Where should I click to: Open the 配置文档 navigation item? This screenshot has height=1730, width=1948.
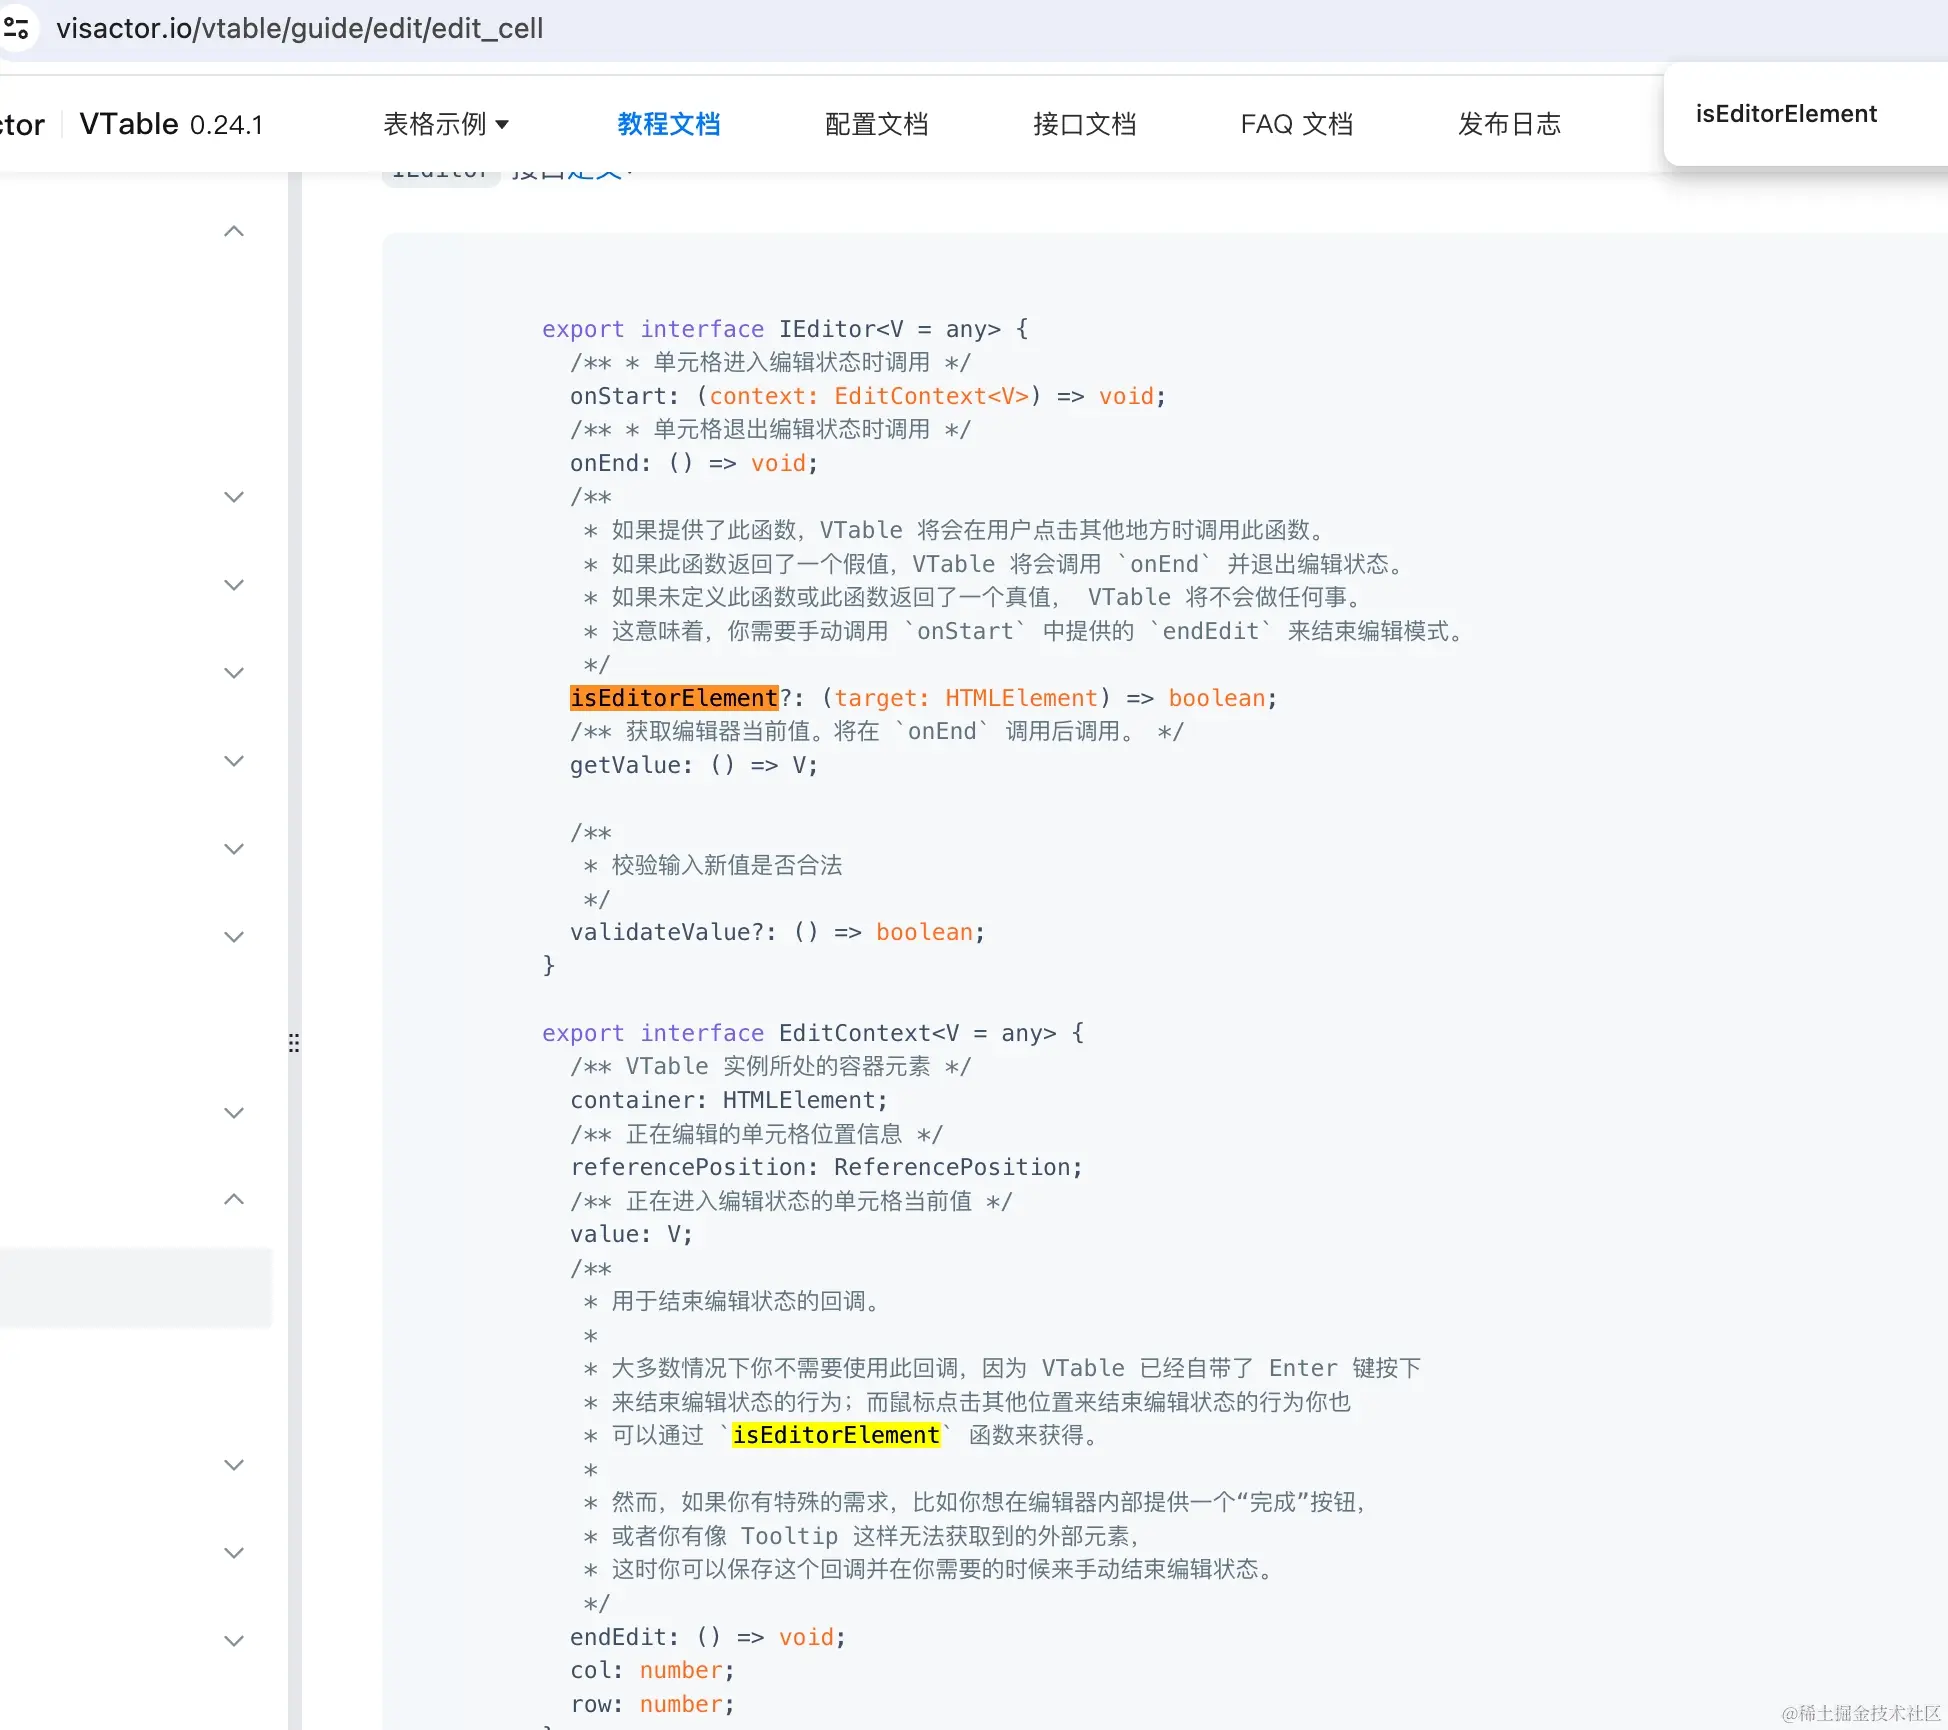point(876,124)
